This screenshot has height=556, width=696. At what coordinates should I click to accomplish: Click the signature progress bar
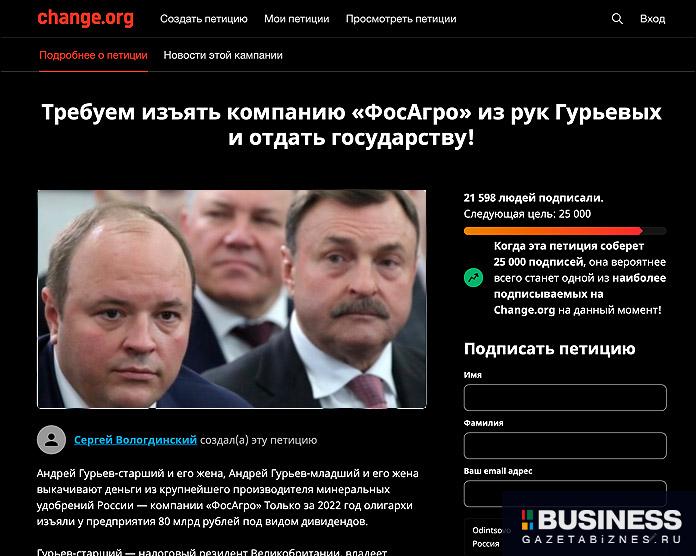[x=565, y=231]
